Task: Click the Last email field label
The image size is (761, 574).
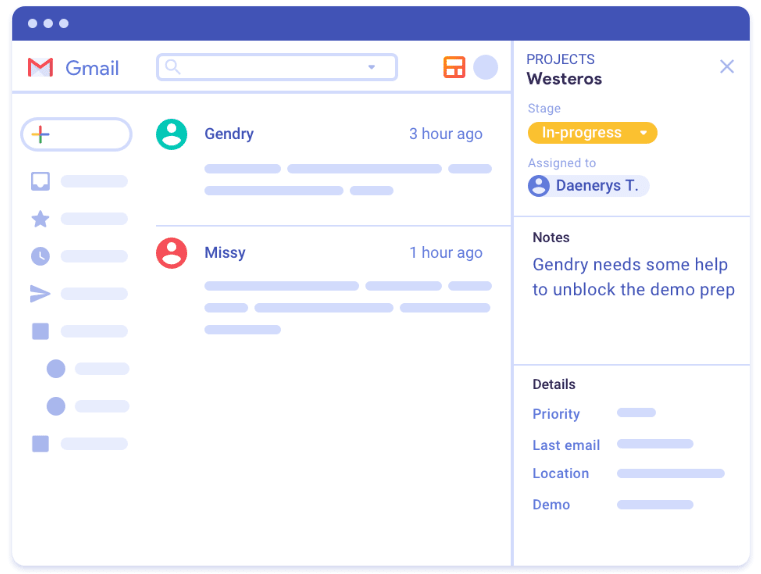Action: pyautogui.click(x=566, y=445)
